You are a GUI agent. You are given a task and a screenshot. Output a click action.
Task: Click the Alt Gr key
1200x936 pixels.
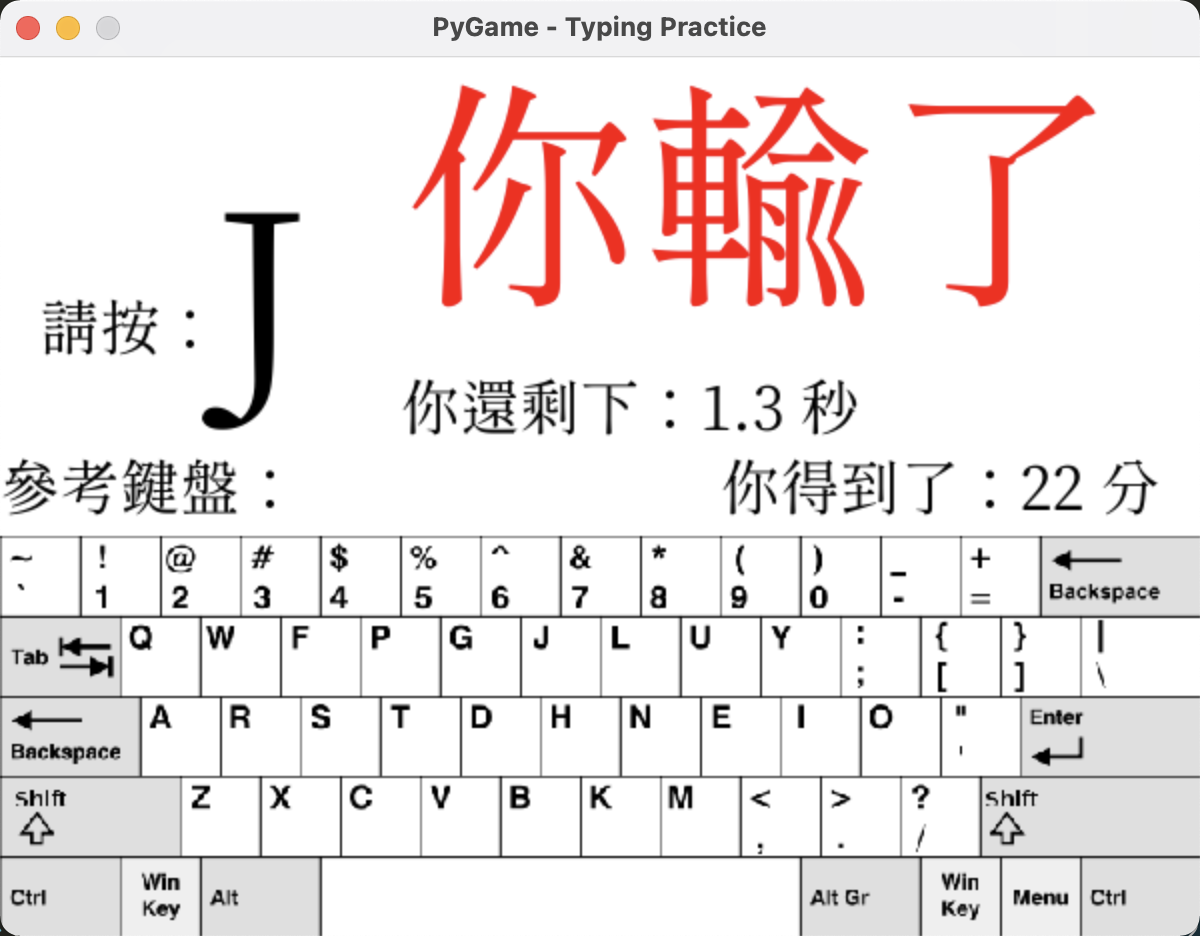(x=861, y=897)
